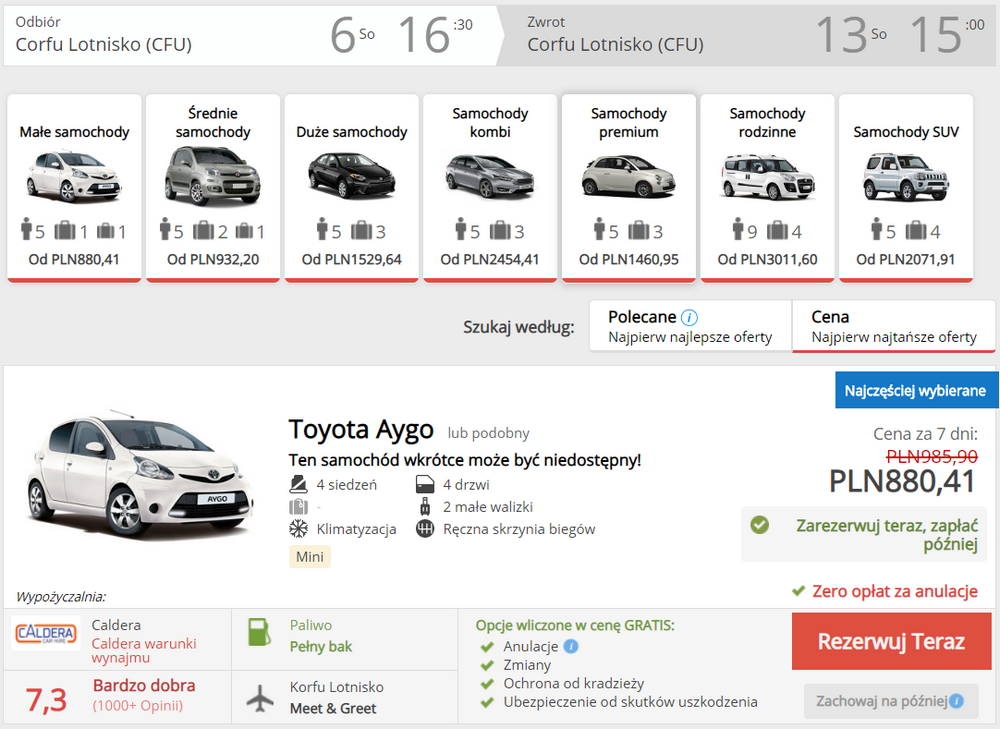Click the crossed-out price PLN985,90

pyautogui.click(x=932, y=456)
